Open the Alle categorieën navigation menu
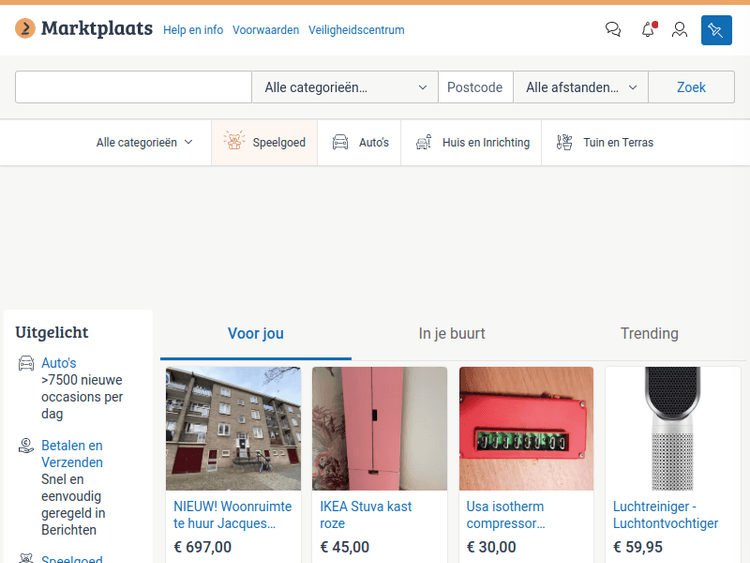 (x=144, y=143)
